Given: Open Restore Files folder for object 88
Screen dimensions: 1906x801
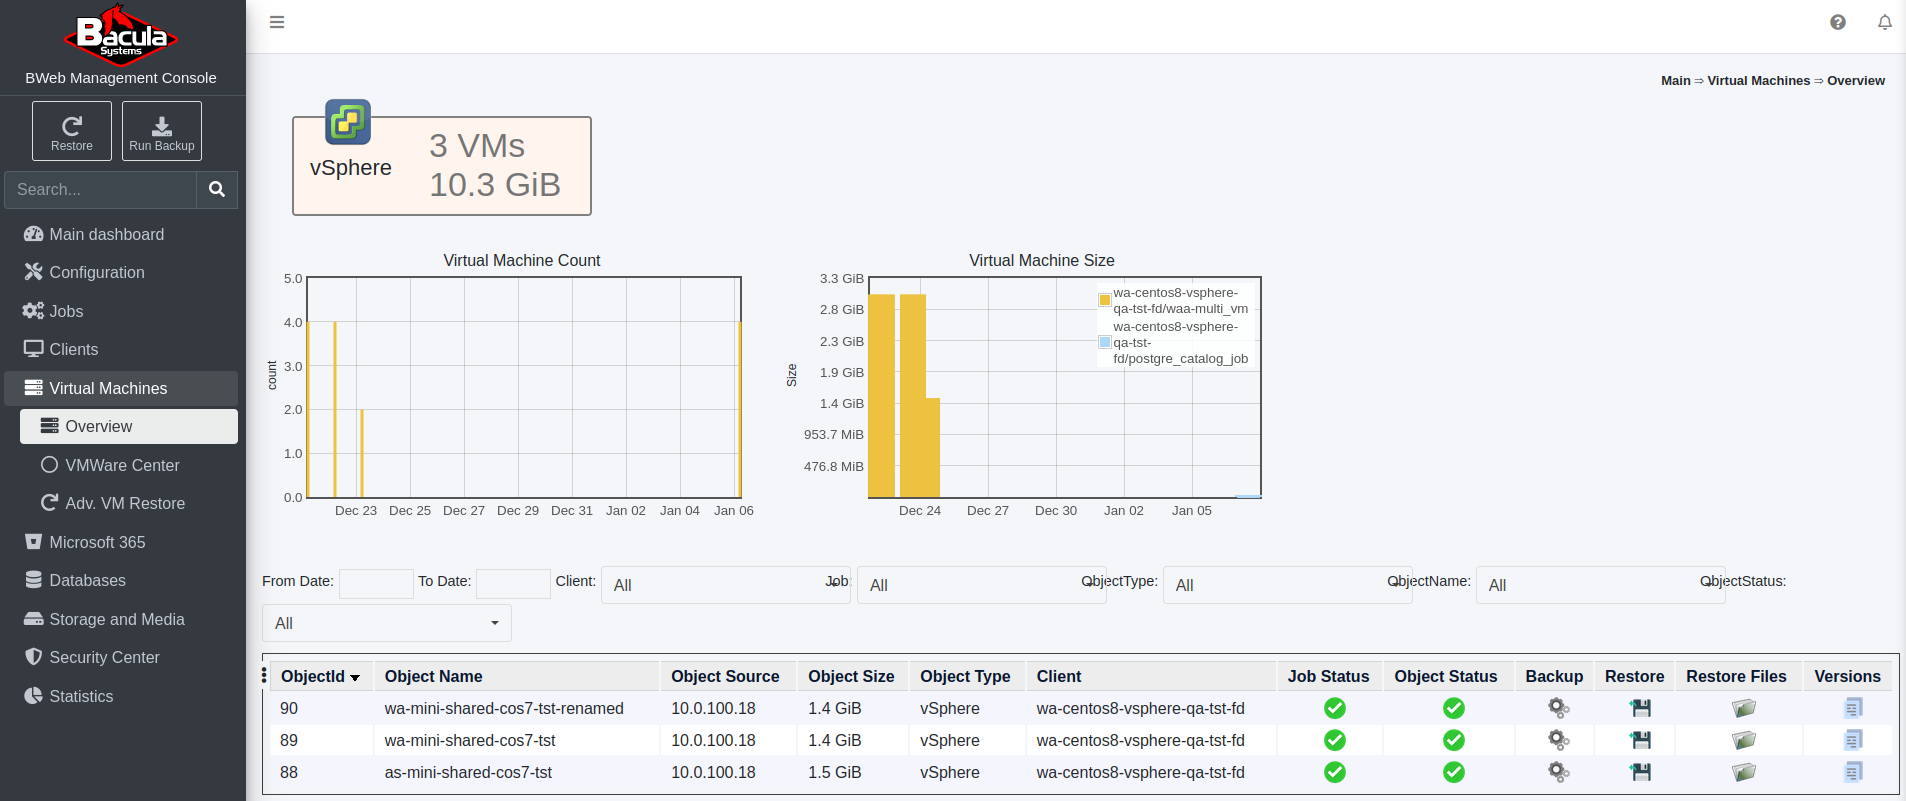Looking at the screenshot, I should (1744, 772).
